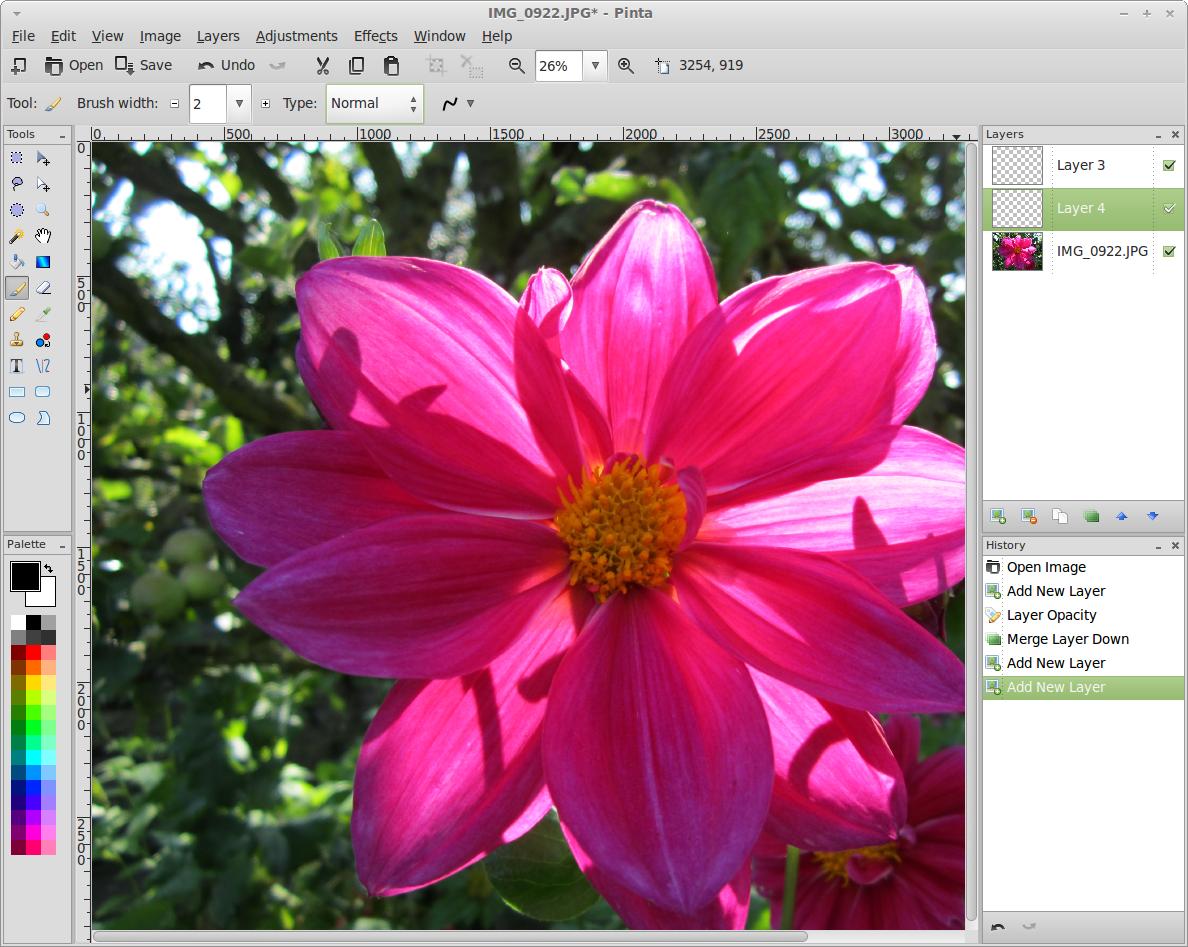Select the Recolor tool
This screenshot has height=947, width=1188.
click(43, 340)
